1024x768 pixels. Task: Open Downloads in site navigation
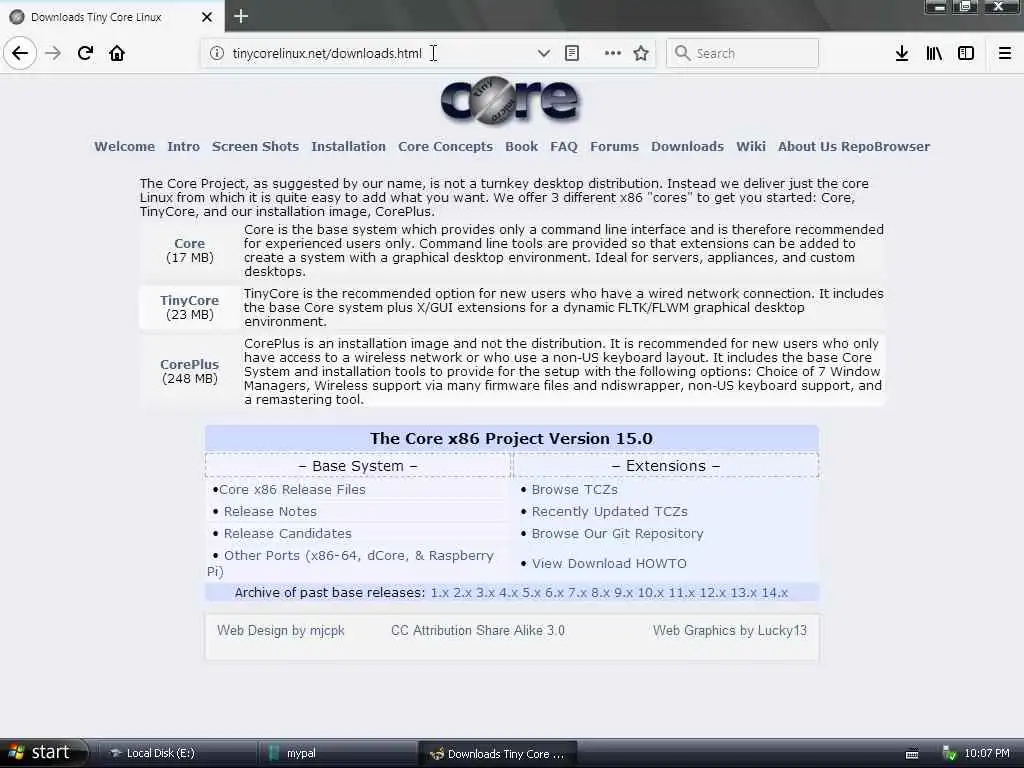(x=688, y=146)
